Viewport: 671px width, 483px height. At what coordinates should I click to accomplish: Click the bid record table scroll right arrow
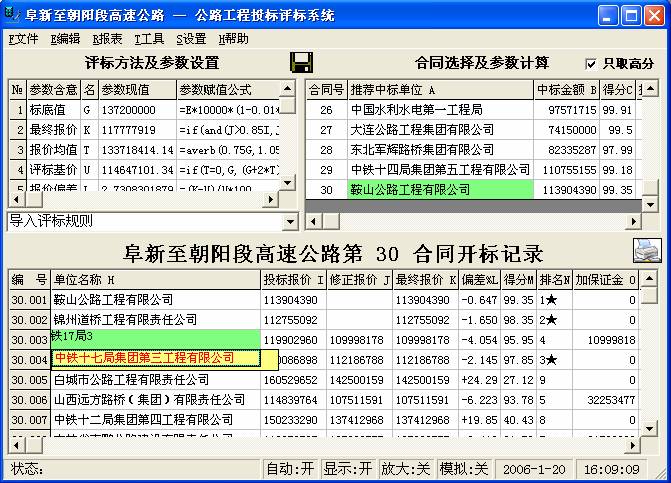(x=632, y=446)
